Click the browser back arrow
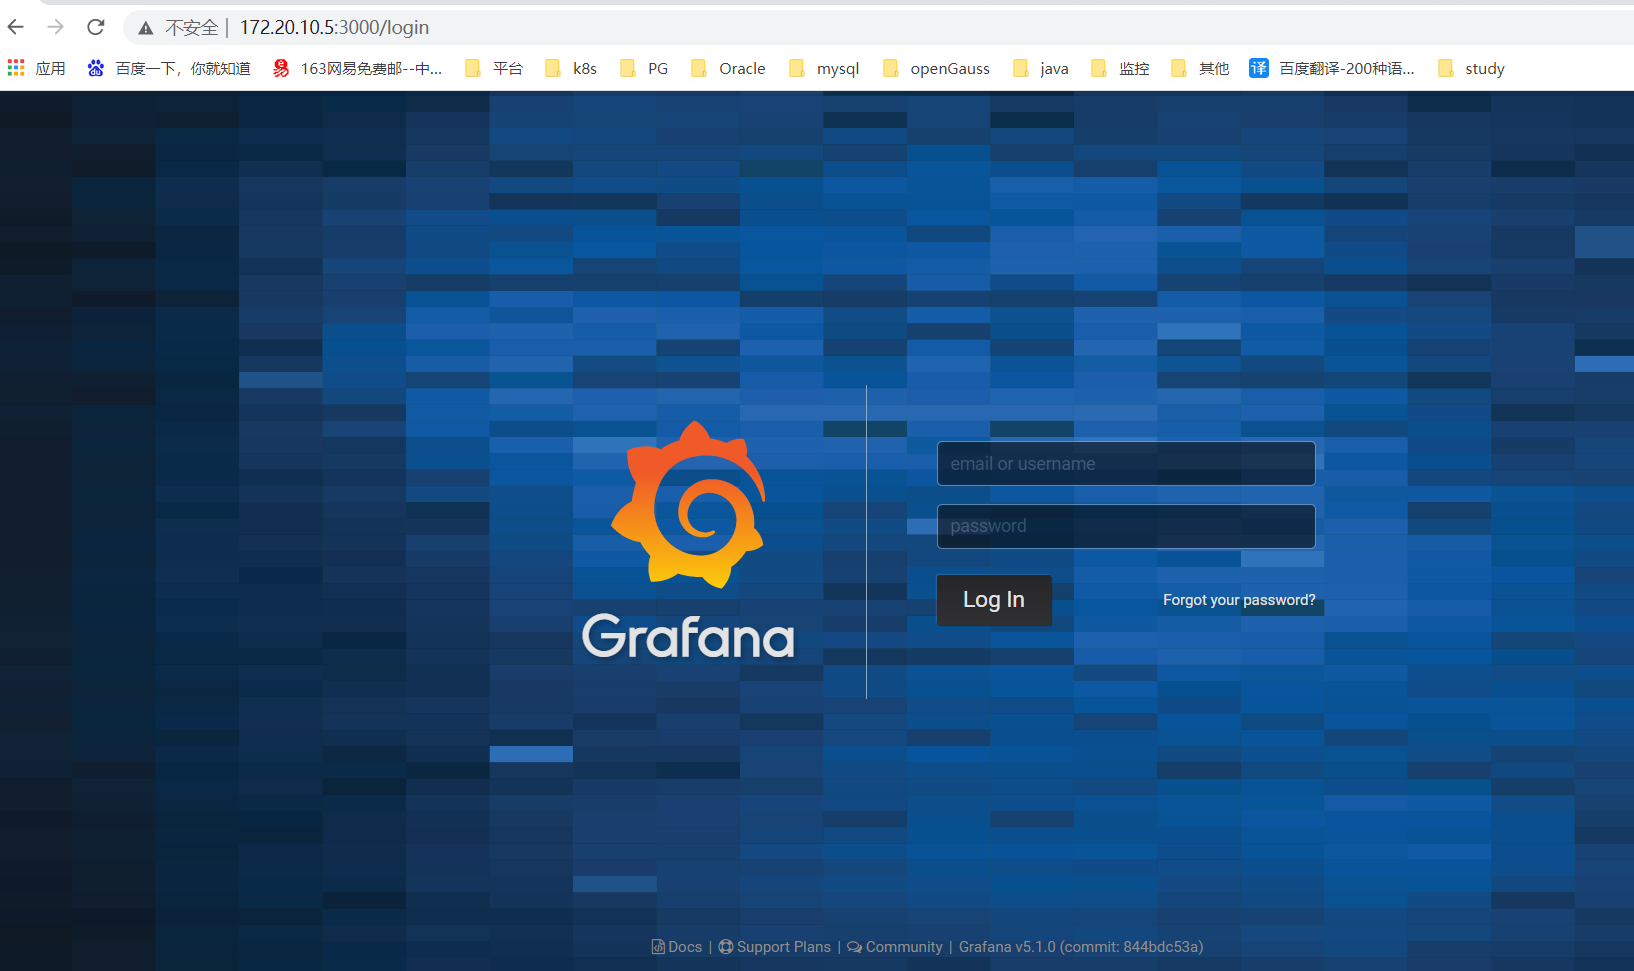The height and width of the screenshot is (971, 1634). pyautogui.click(x=16, y=27)
